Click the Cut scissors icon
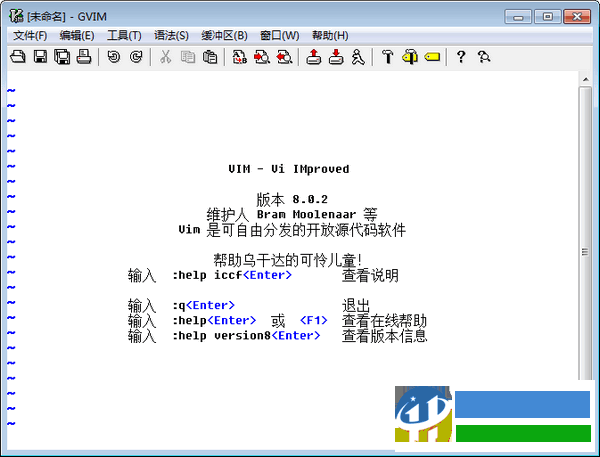600x457 pixels. click(165, 57)
